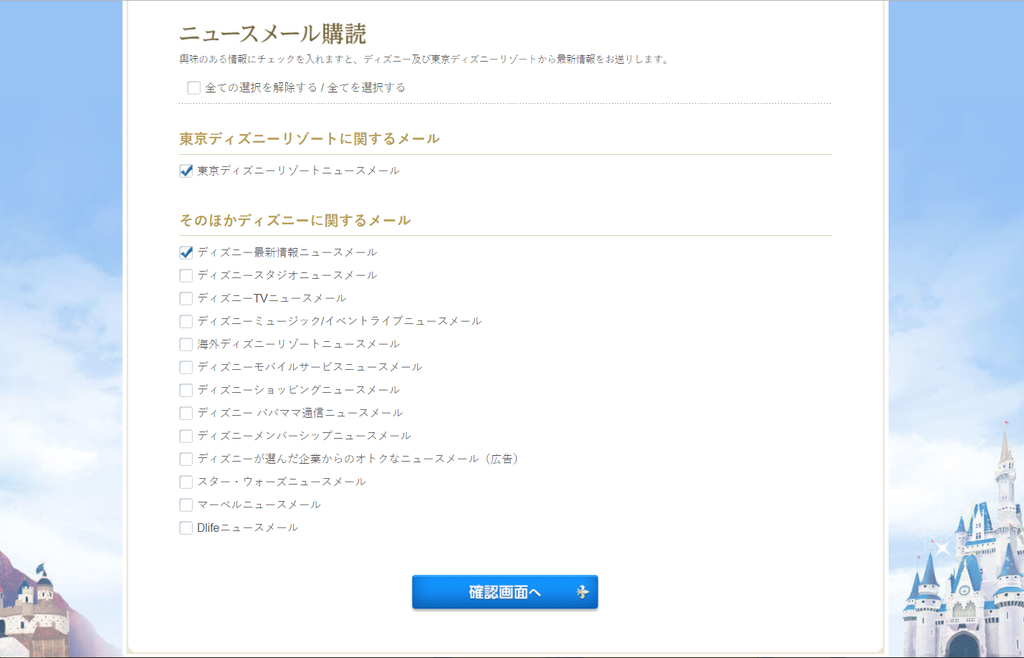Screen dimensions: 1024x658
Task: Enable ディズニーモバイルサービスニュースメール checkbox
Action: point(186,367)
